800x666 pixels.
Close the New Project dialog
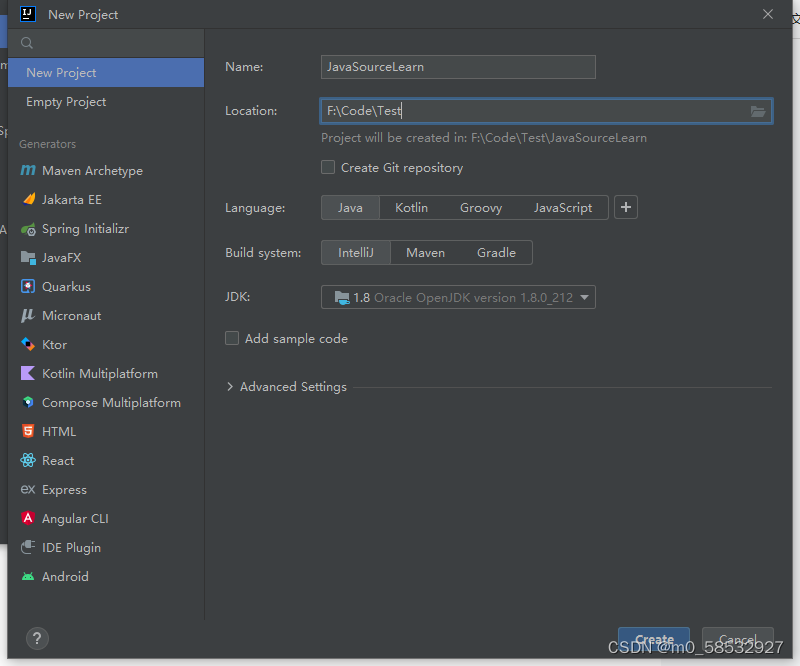[768, 14]
